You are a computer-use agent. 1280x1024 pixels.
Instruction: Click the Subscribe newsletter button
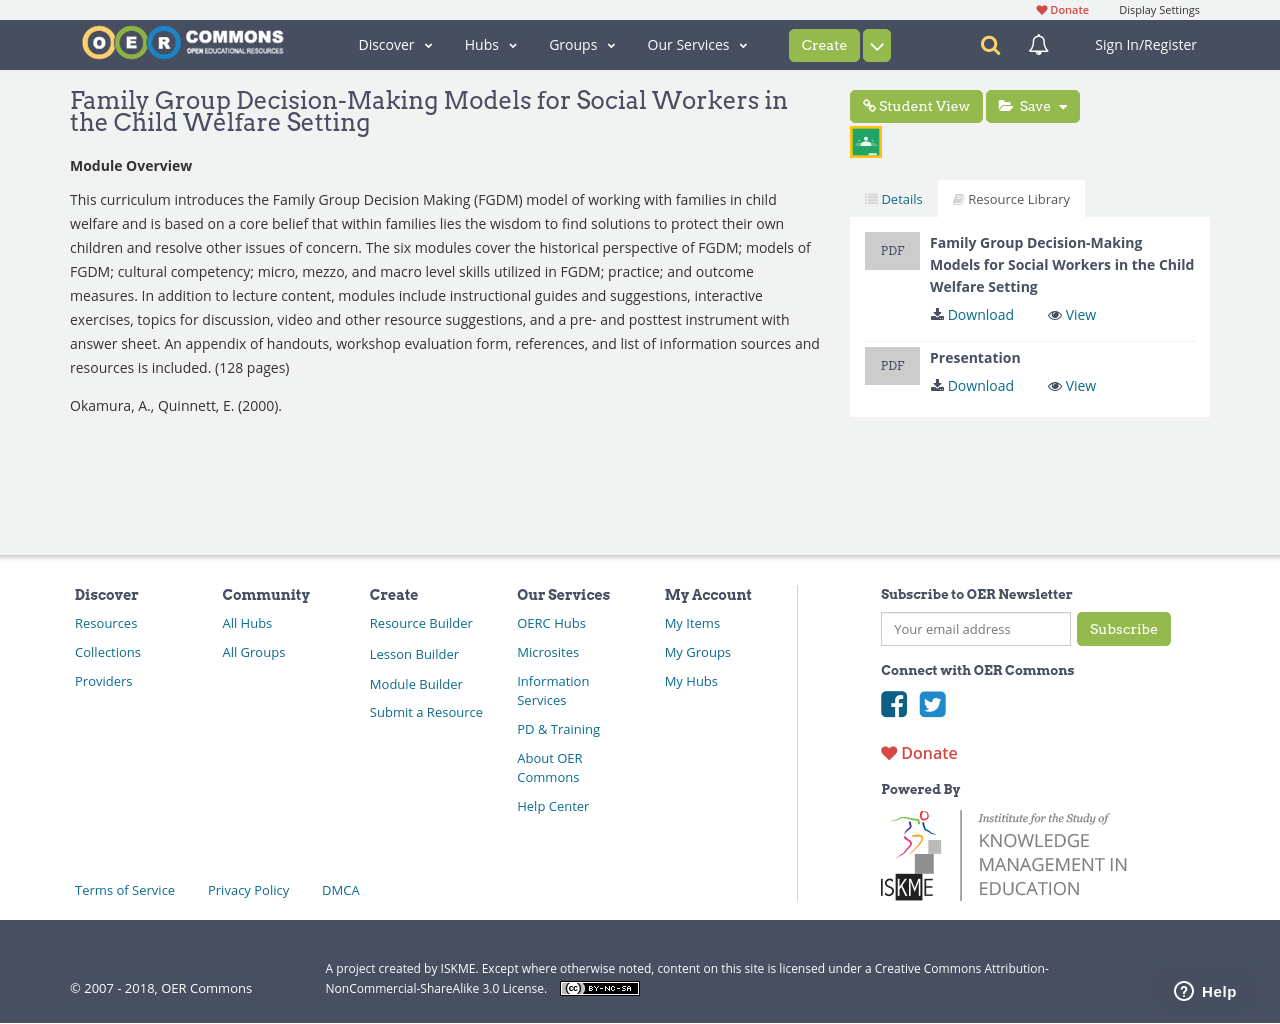(x=1123, y=628)
